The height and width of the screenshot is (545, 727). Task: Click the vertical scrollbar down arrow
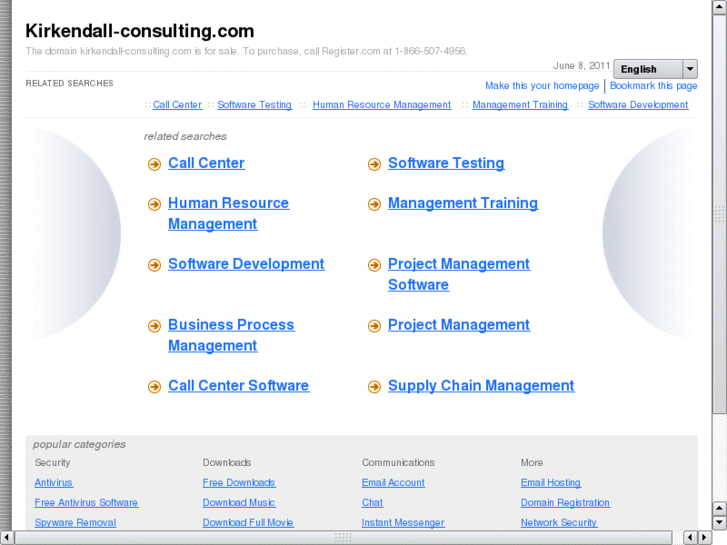point(719,522)
